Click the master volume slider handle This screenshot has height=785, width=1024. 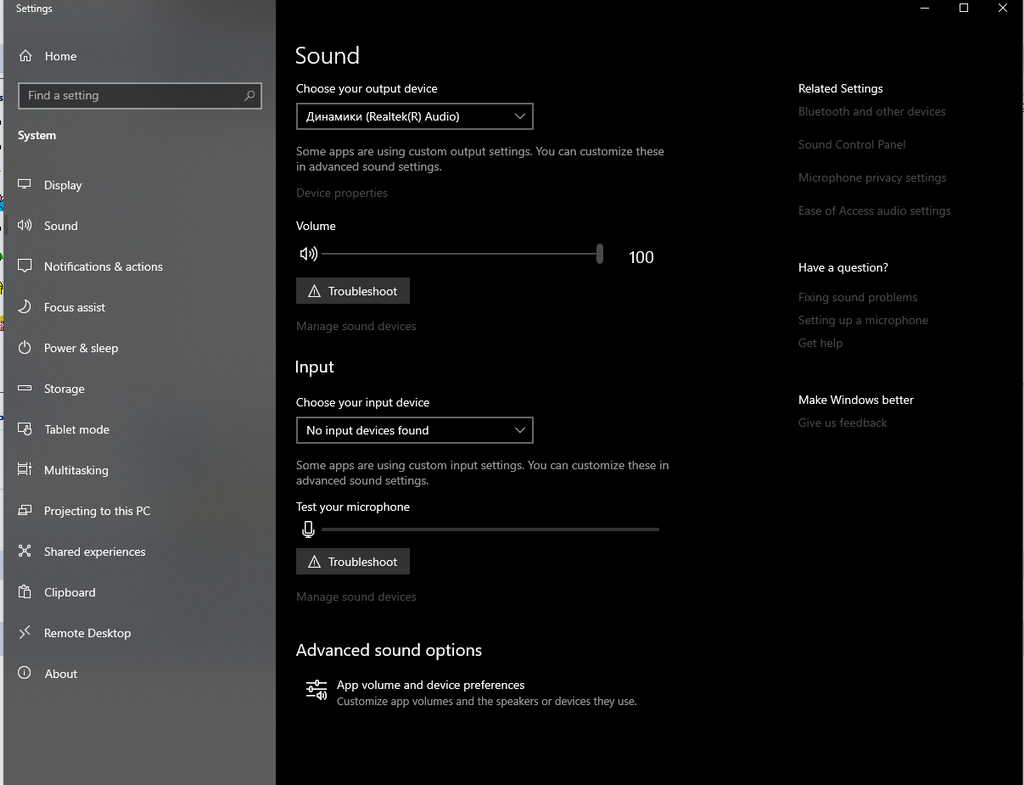600,254
